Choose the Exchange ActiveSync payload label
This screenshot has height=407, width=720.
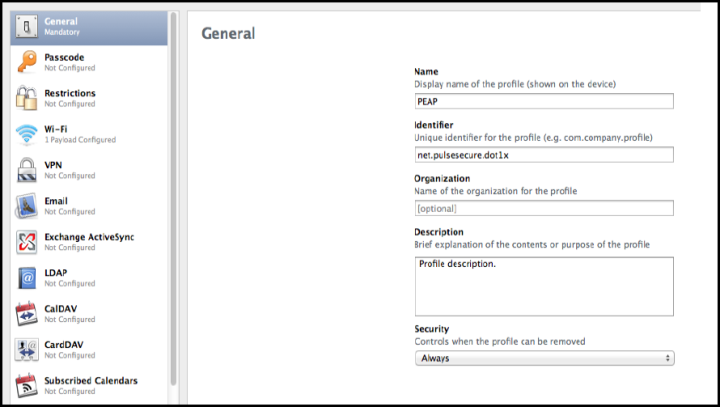[89, 237]
